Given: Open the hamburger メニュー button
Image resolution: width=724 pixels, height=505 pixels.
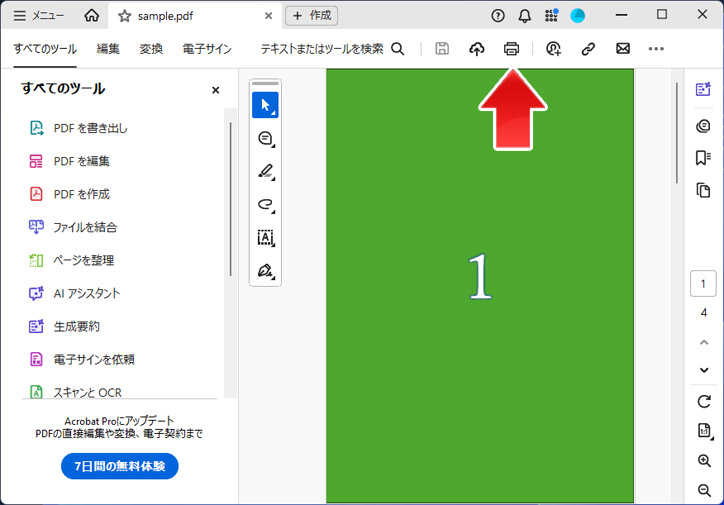Looking at the screenshot, I should 39,16.
